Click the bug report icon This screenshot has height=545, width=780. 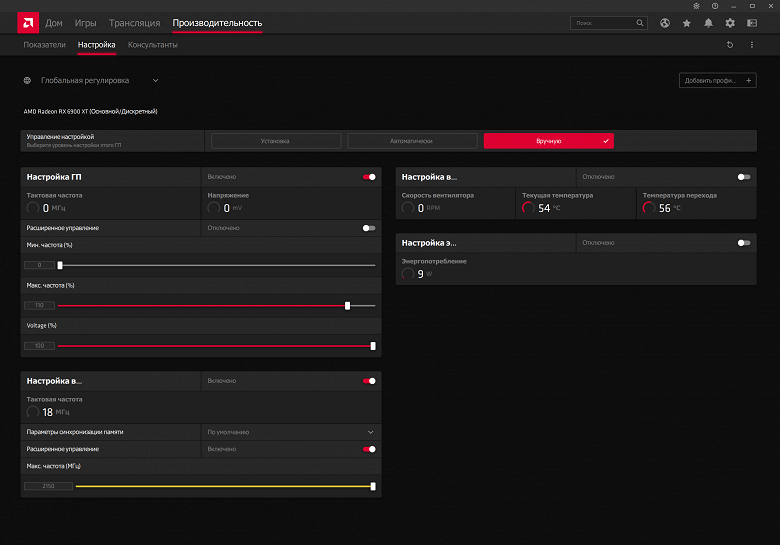point(696,6)
